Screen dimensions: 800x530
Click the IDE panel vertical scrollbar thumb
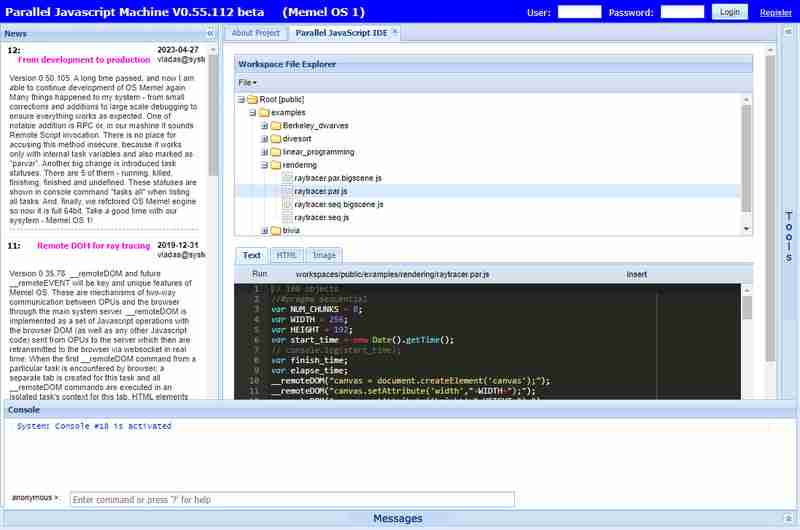770,209
